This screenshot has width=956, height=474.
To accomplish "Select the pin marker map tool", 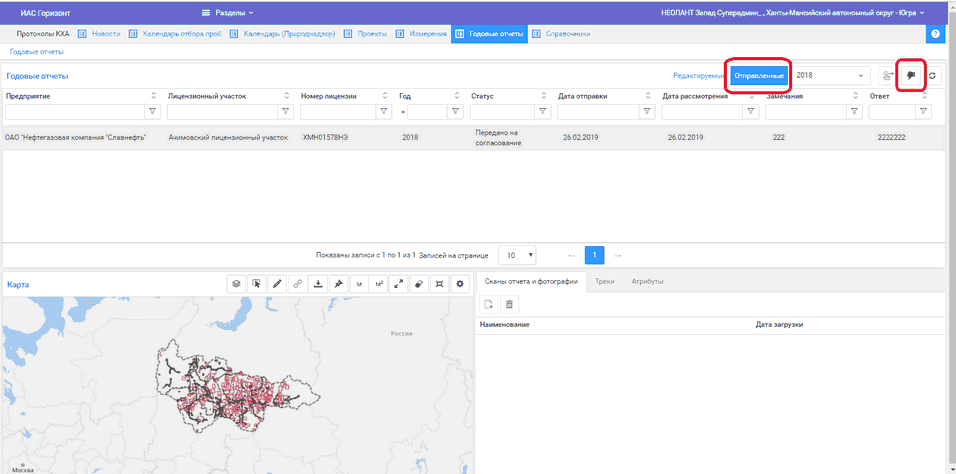I will (338, 284).
